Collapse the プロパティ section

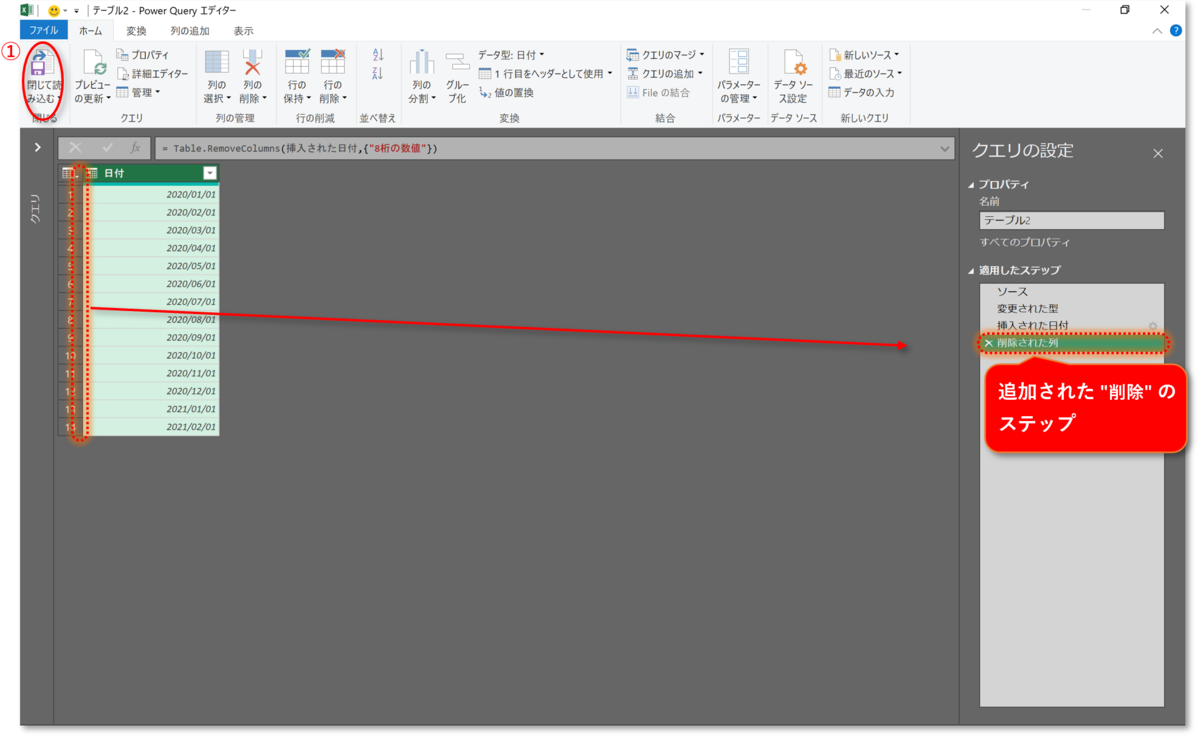[970, 185]
